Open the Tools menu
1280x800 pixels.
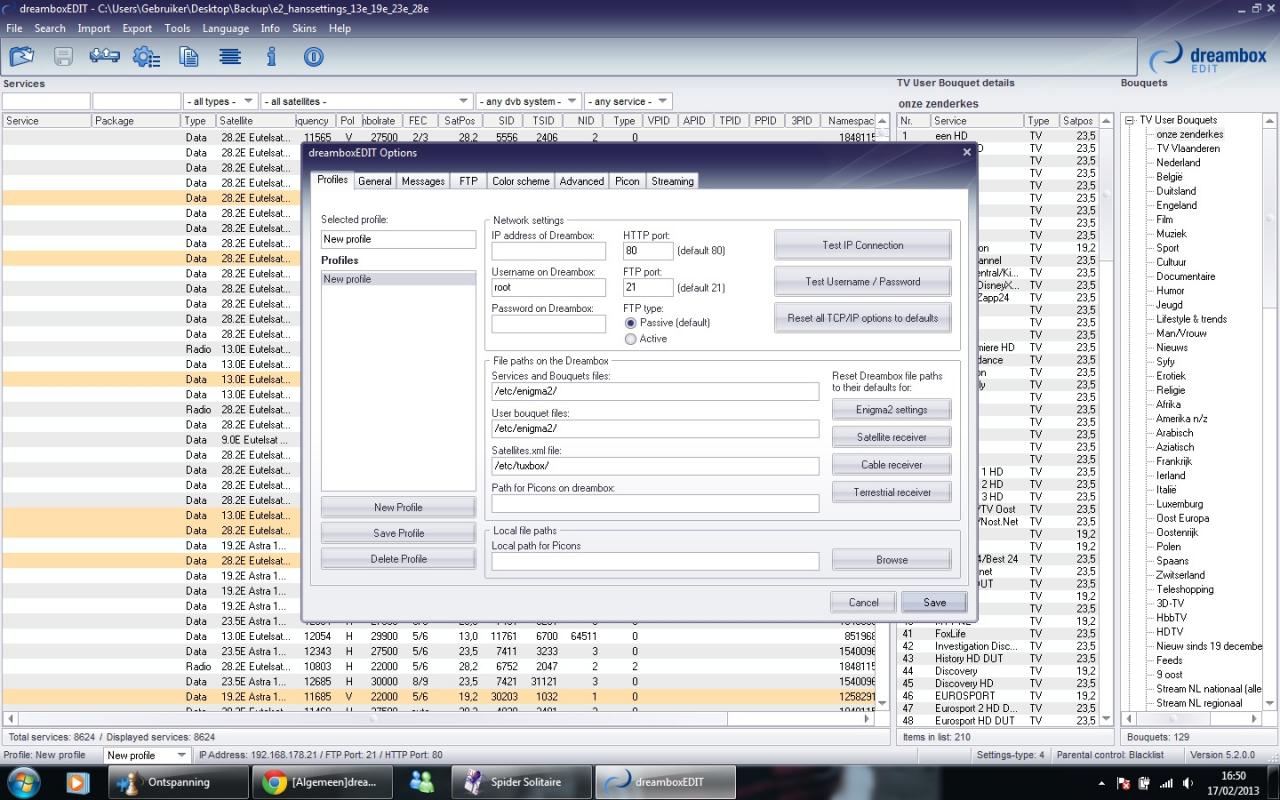pos(177,28)
